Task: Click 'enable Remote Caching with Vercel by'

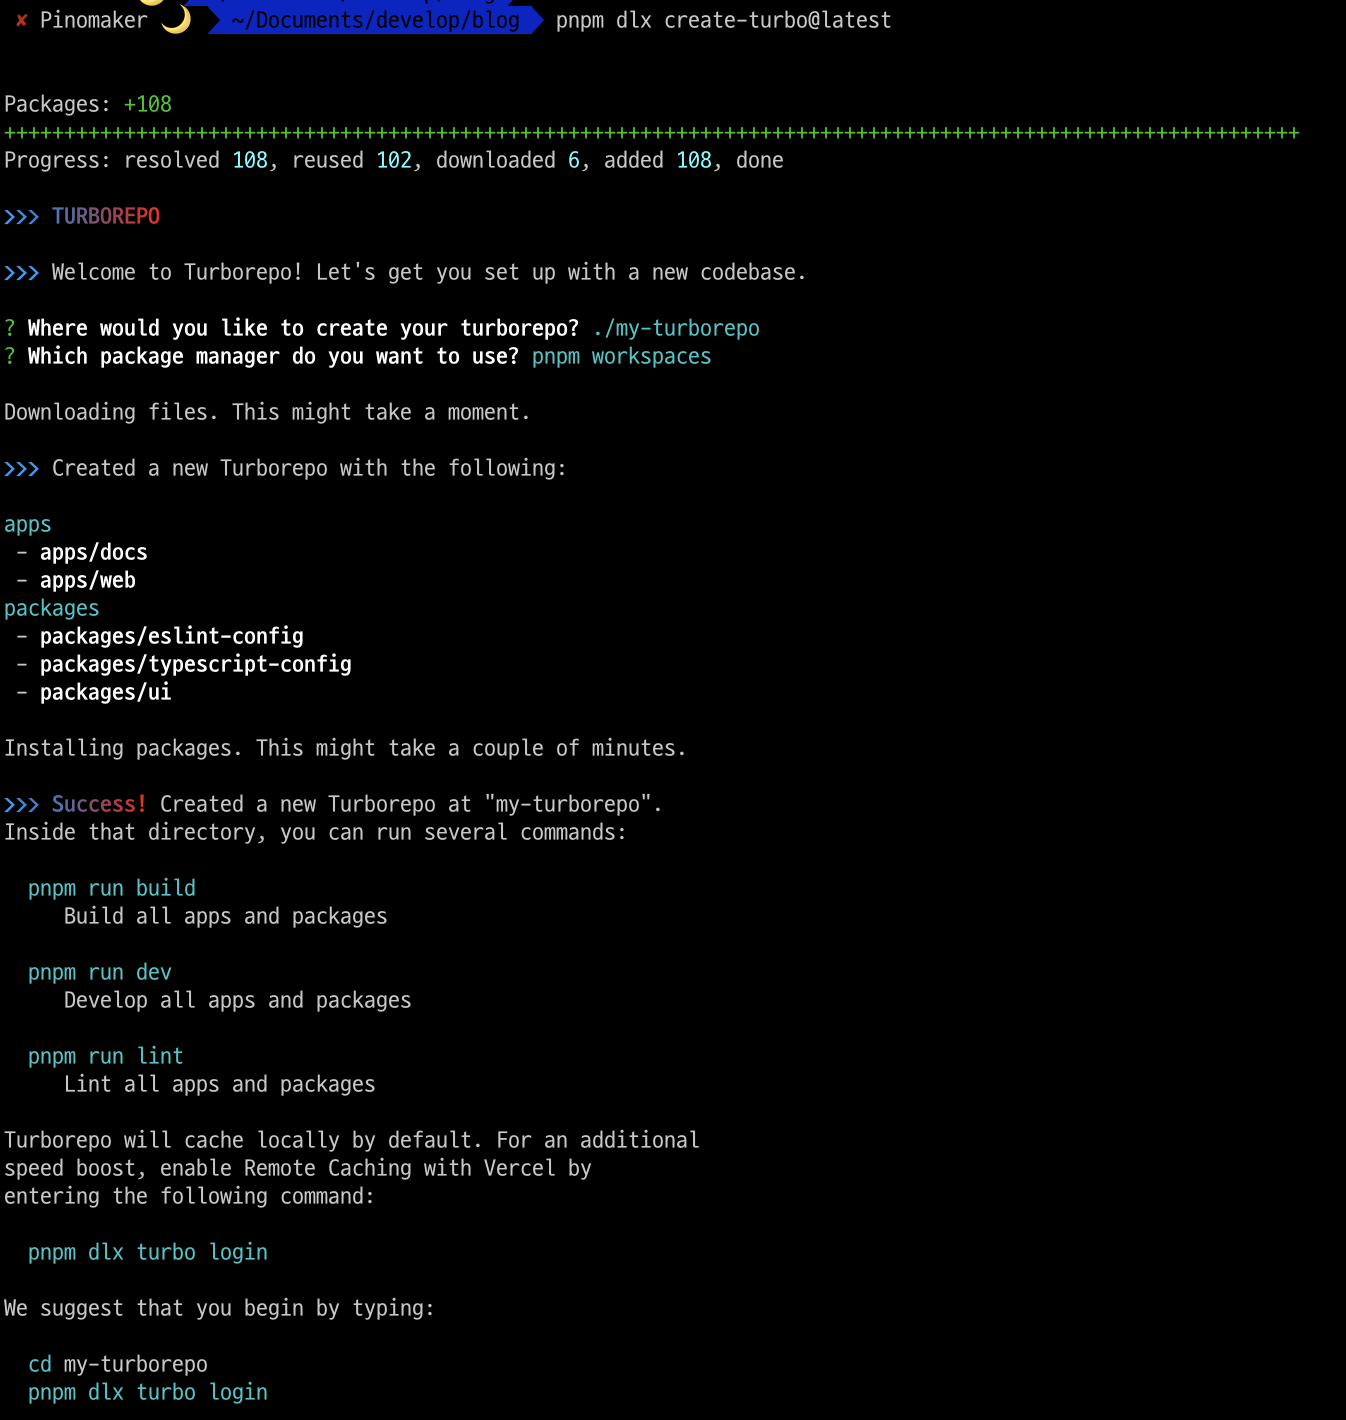Action: point(376,1168)
